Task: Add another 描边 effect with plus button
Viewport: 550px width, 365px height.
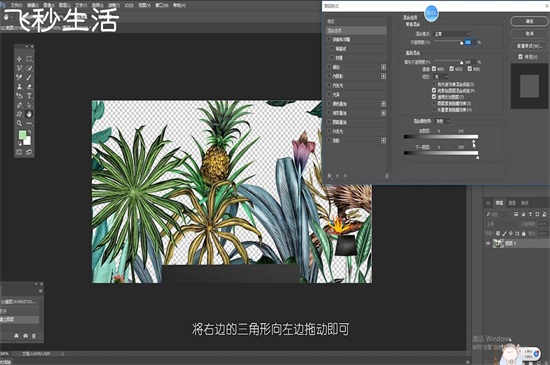Action: click(383, 67)
